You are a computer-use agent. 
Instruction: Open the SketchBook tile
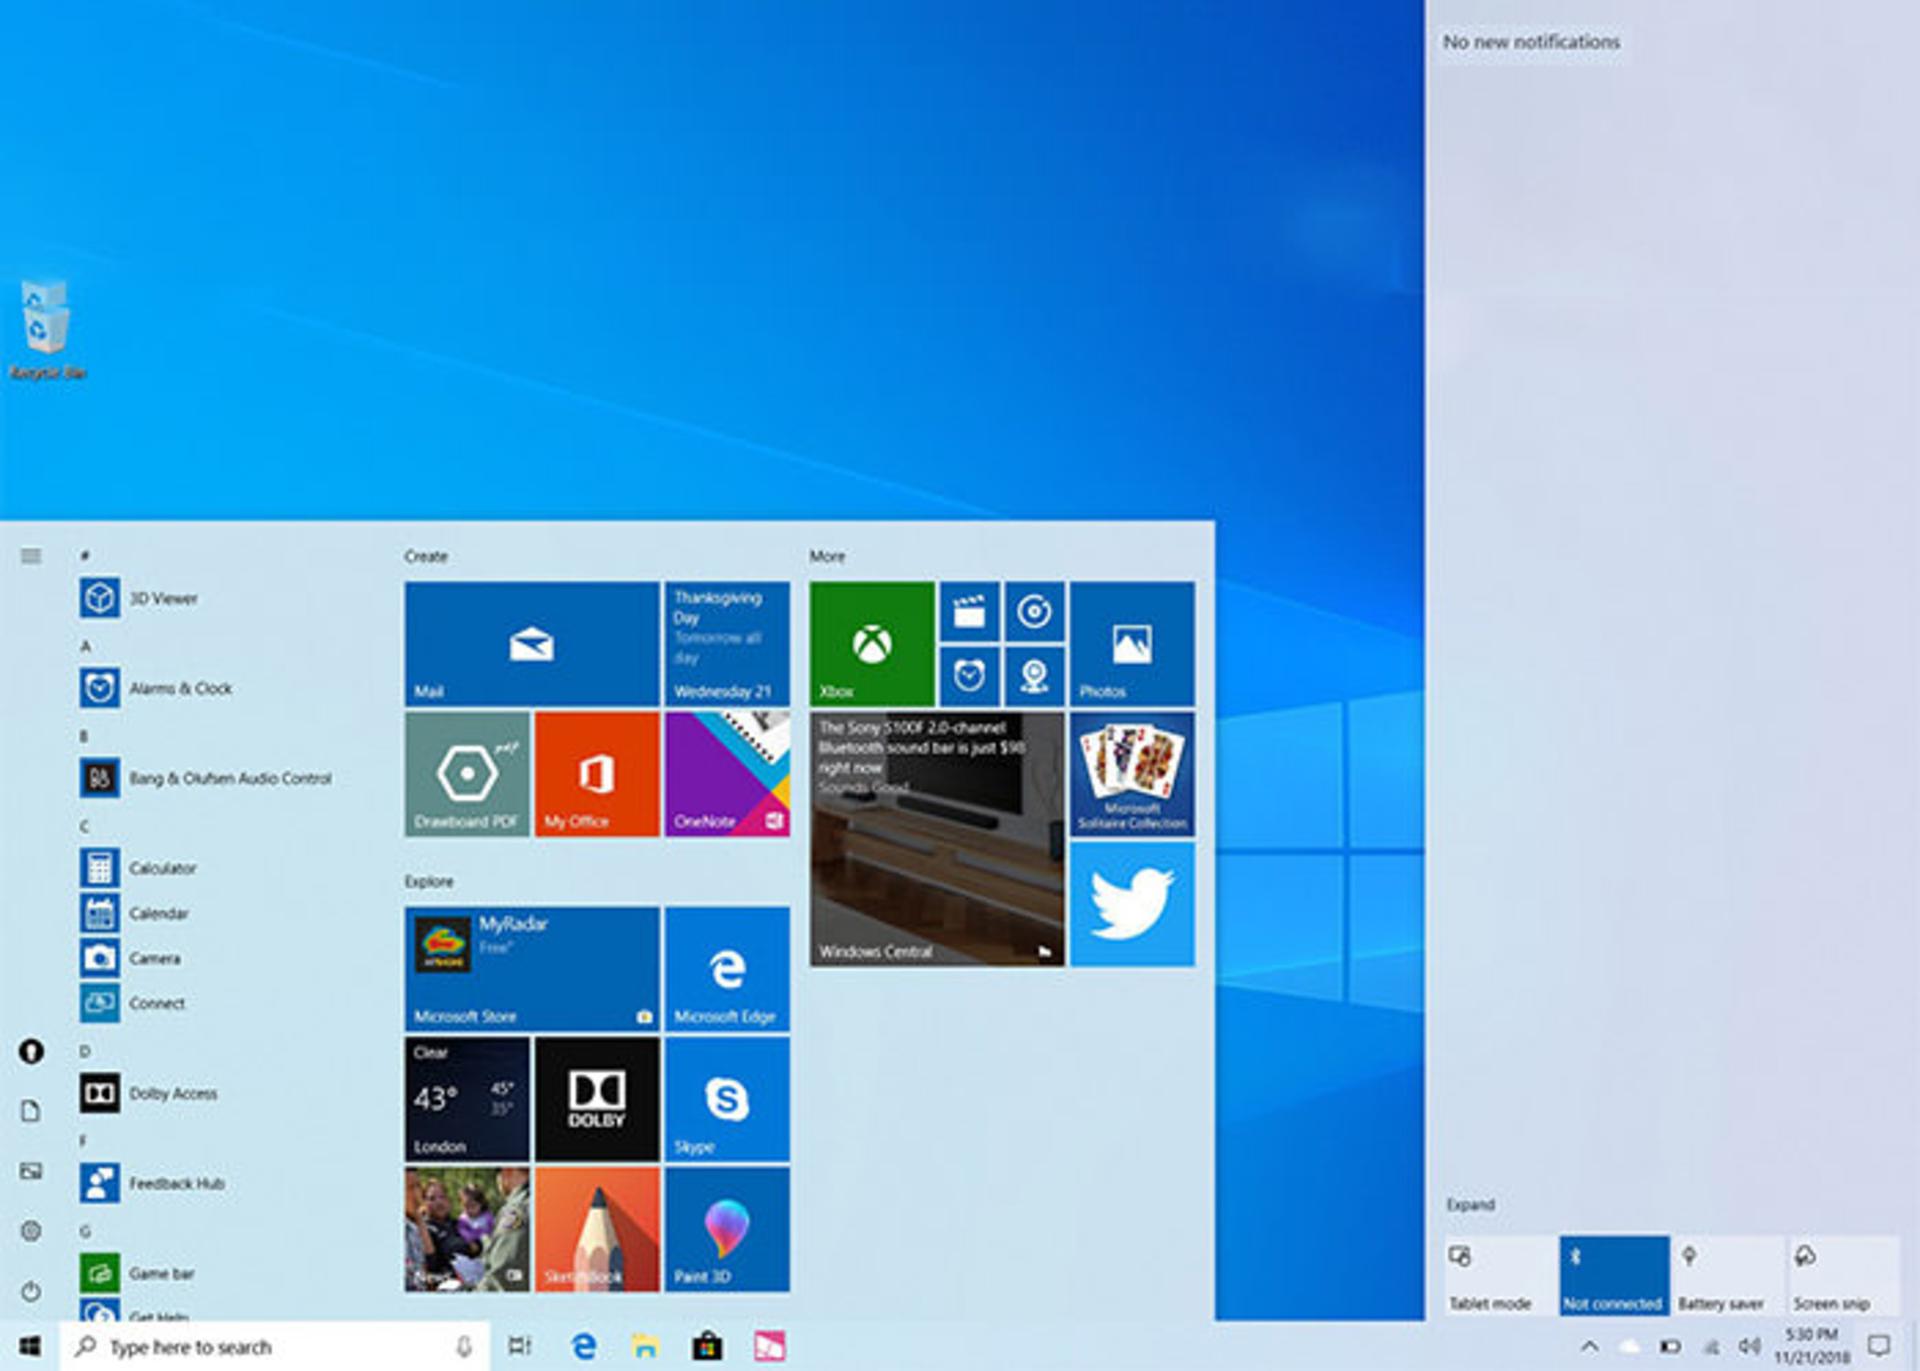597,1229
